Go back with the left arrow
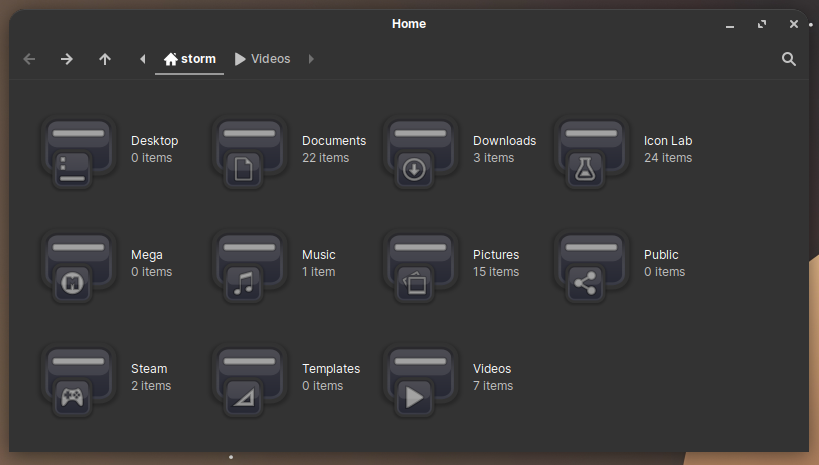 (x=29, y=59)
